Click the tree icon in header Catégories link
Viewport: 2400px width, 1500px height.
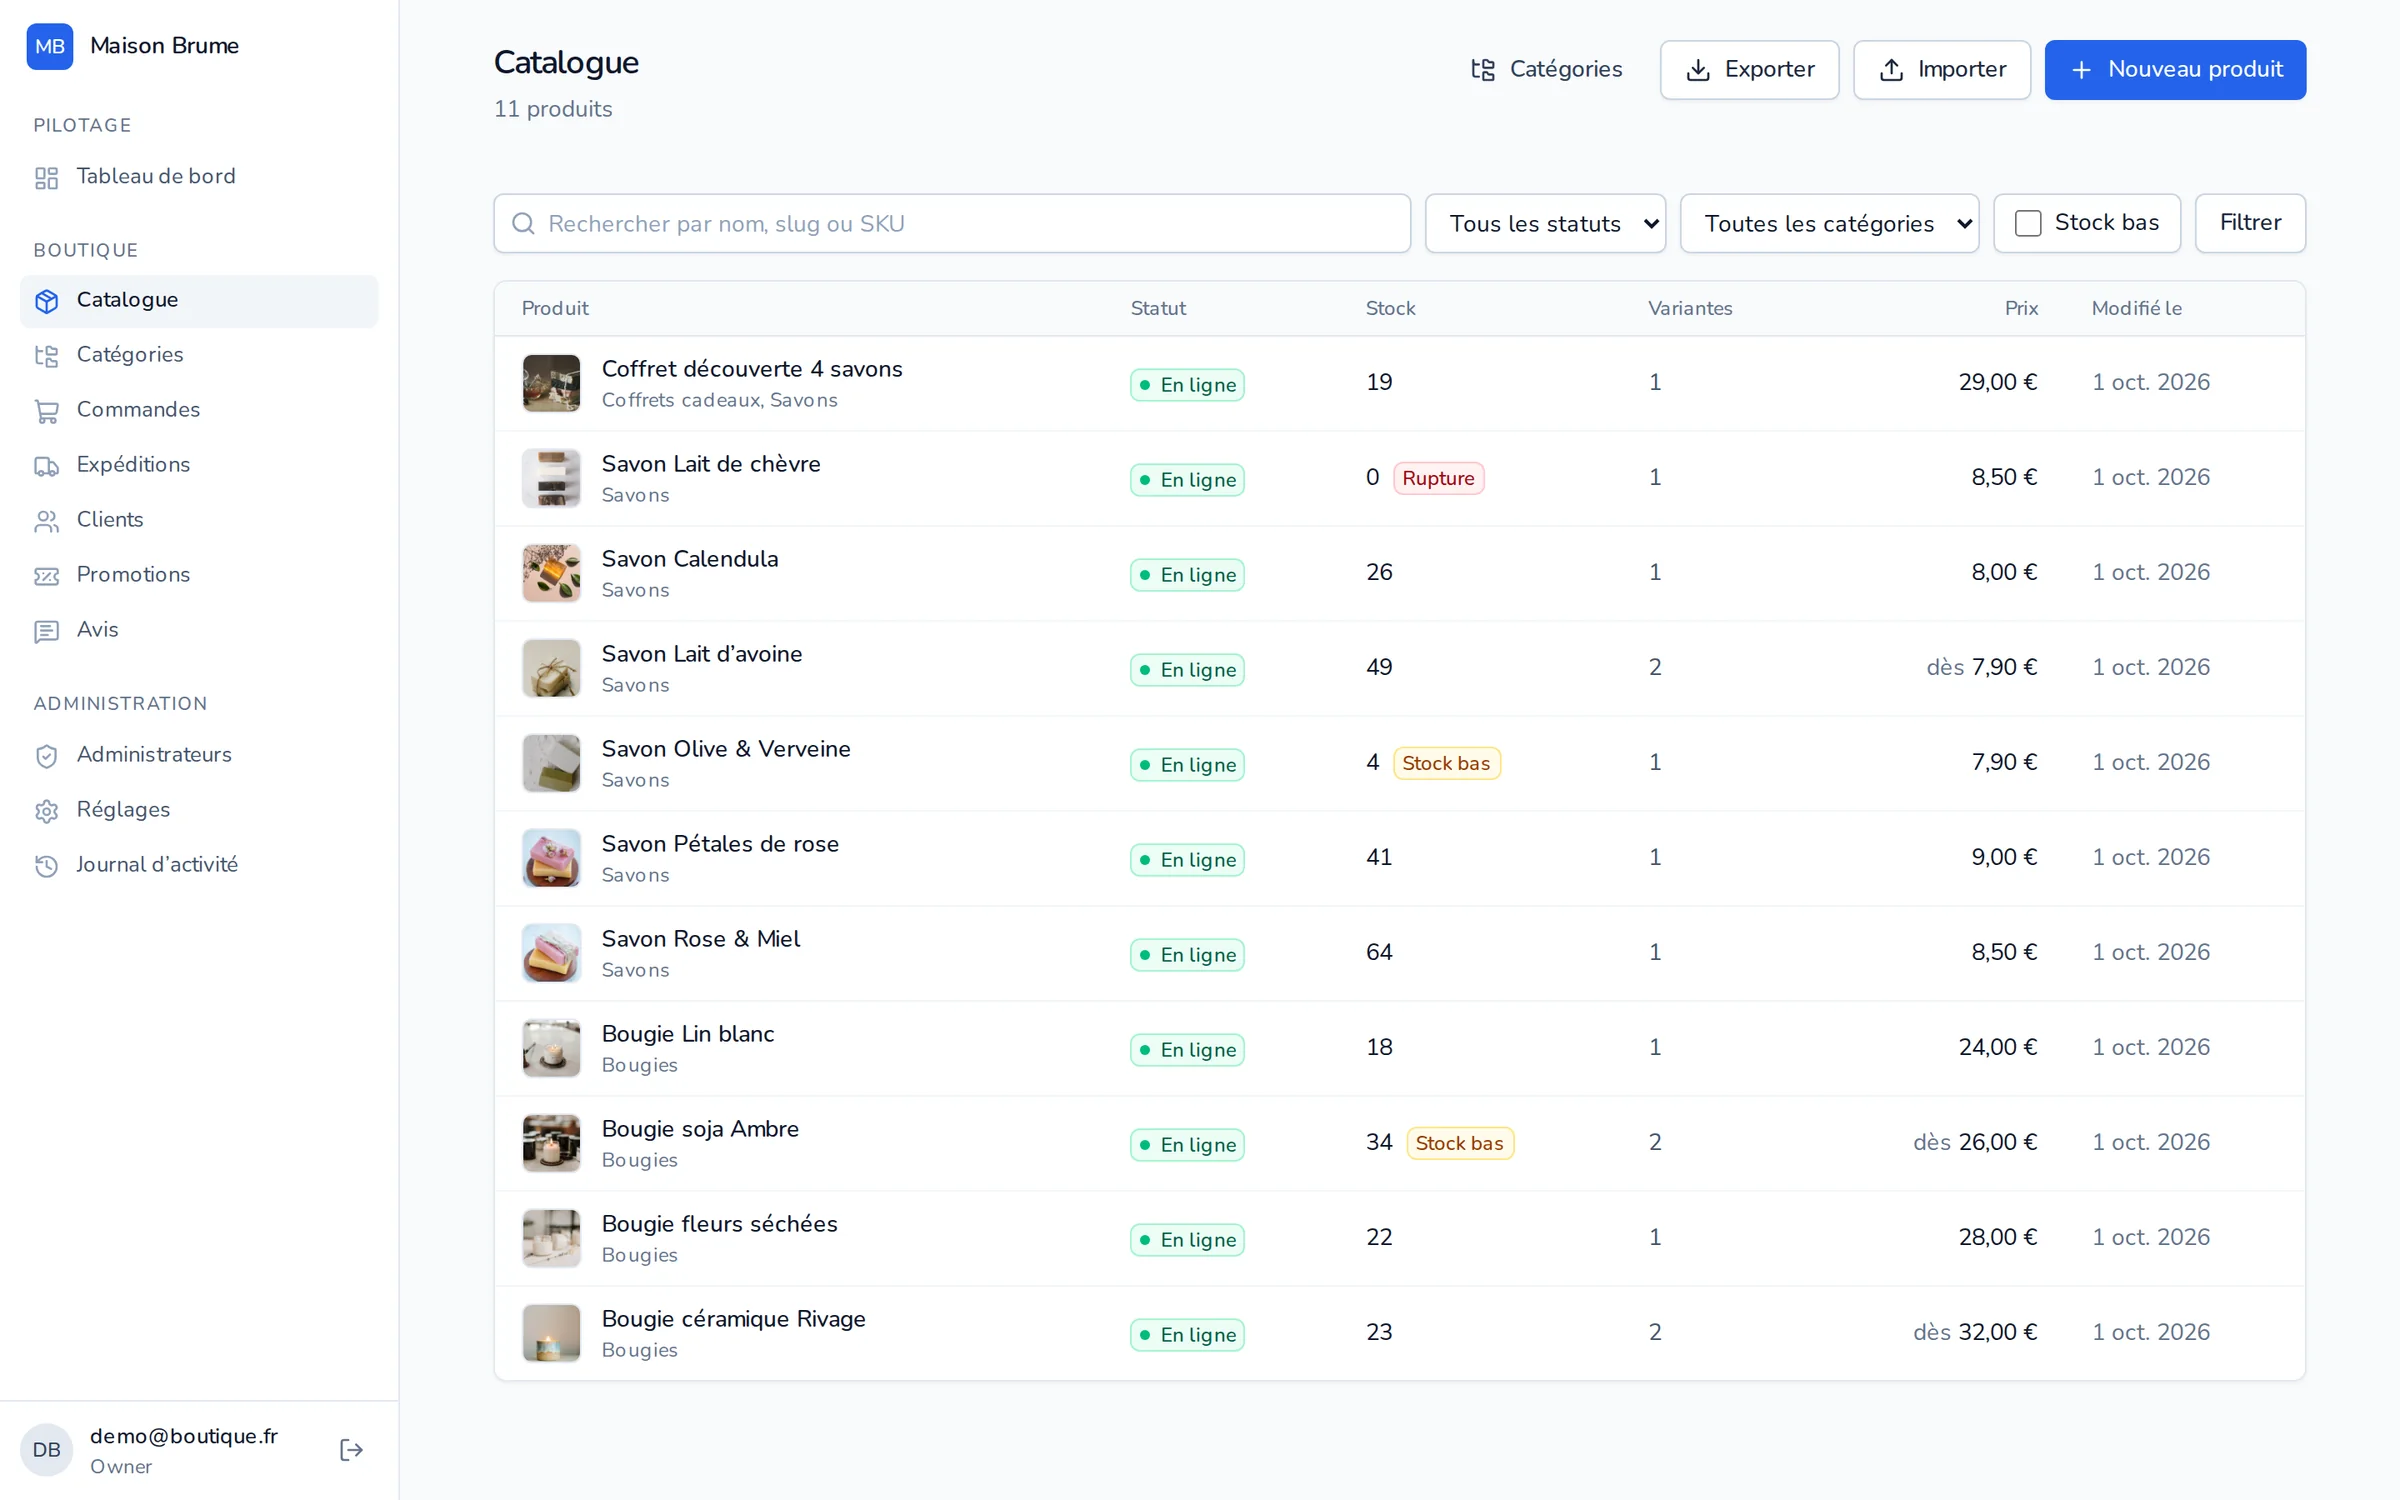[x=1483, y=70]
